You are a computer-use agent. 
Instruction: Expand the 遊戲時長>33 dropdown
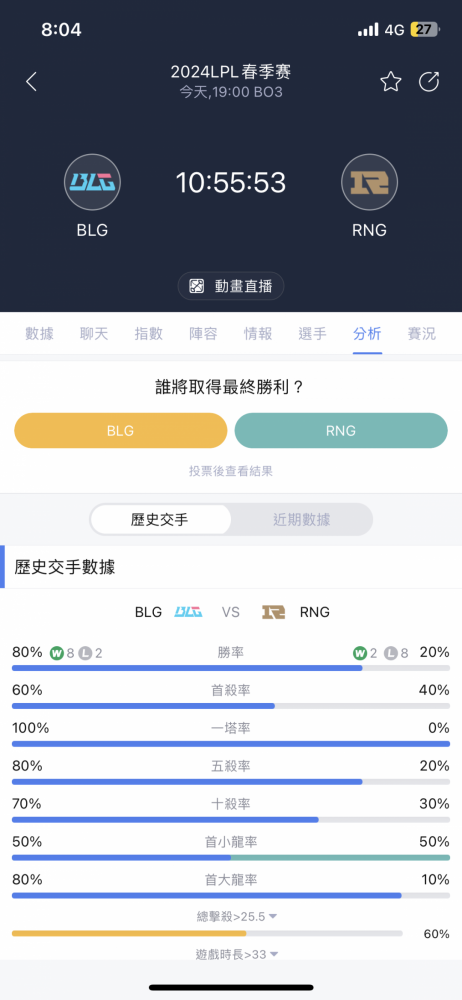[x=237, y=955]
